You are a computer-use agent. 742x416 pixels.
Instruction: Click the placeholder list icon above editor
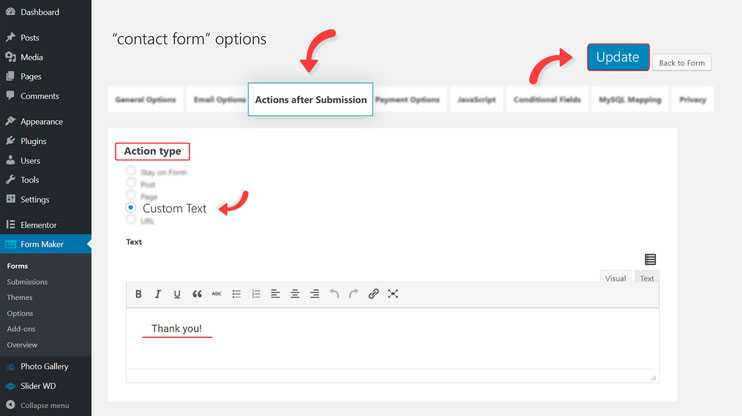tap(650, 259)
